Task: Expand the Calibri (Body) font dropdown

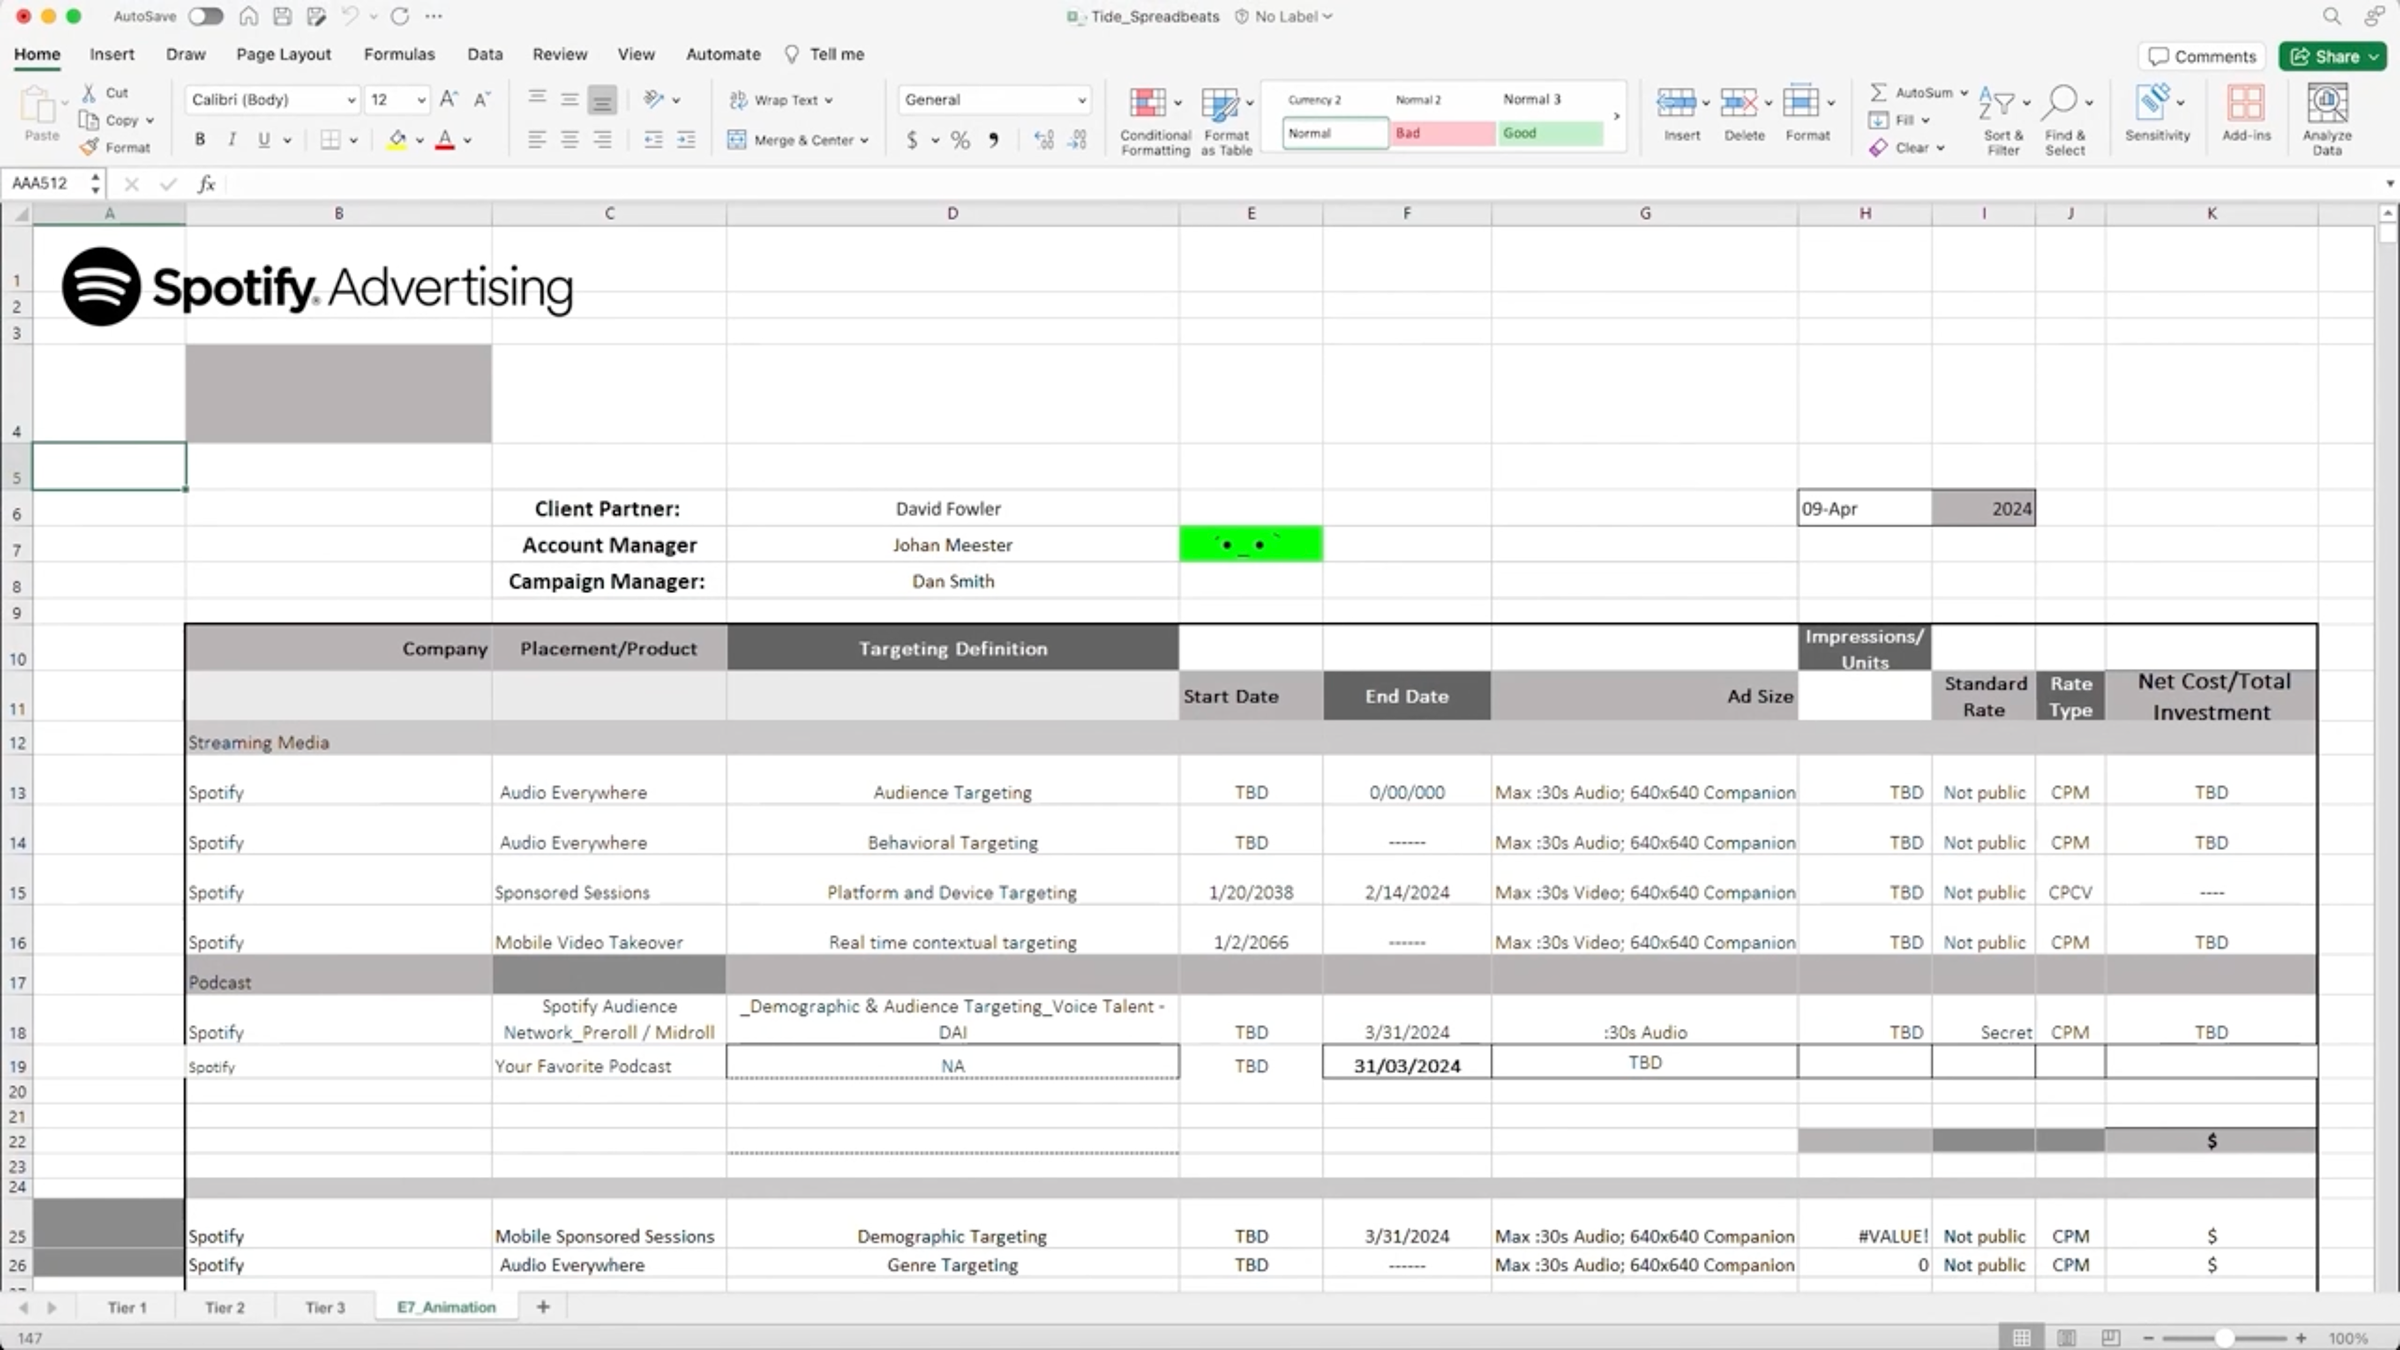Action: click(x=351, y=100)
